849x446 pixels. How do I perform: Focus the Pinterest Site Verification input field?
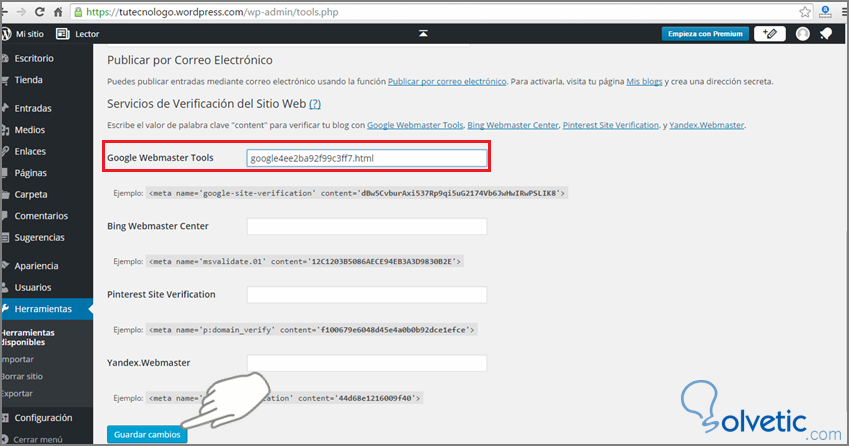[x=367, y=294]
